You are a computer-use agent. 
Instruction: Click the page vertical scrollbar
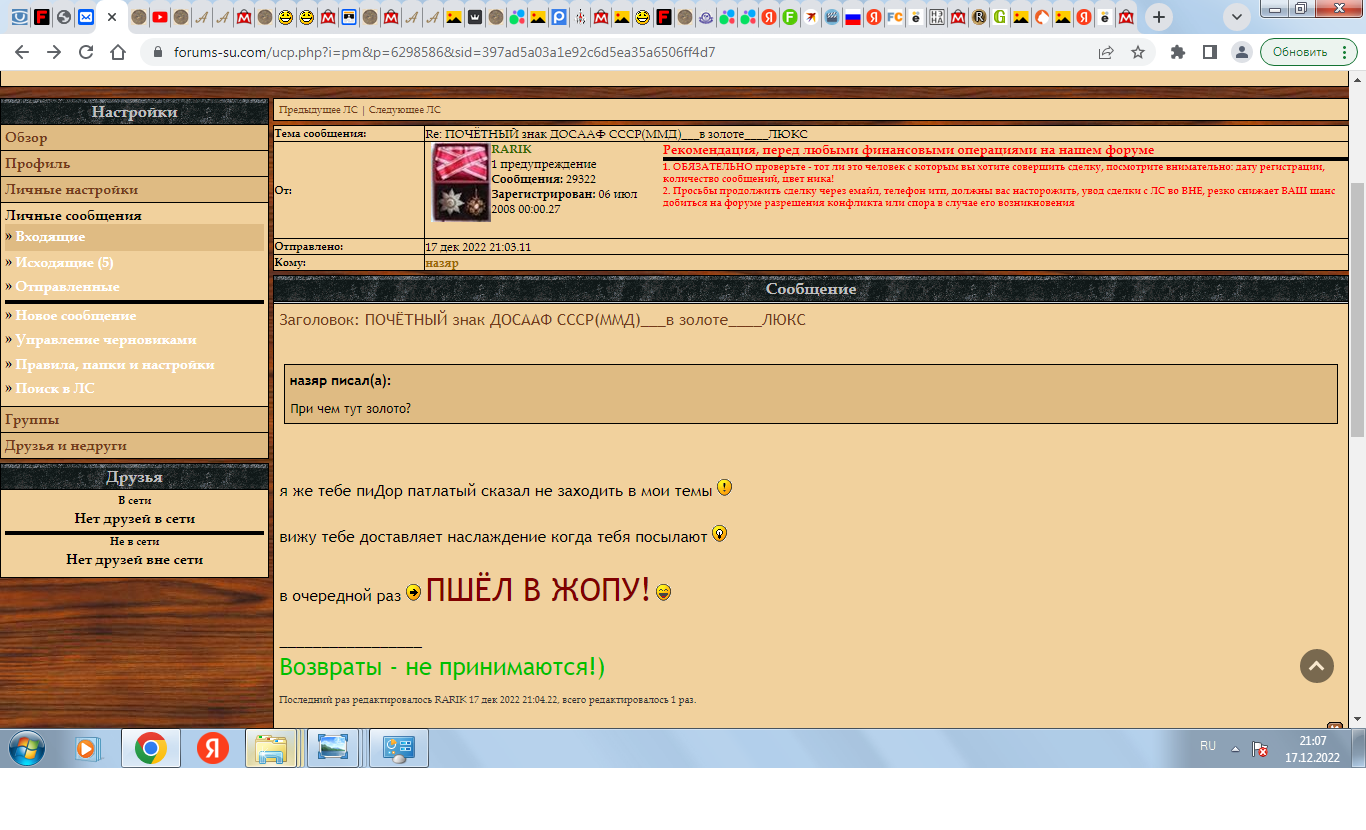point(1358,310)
